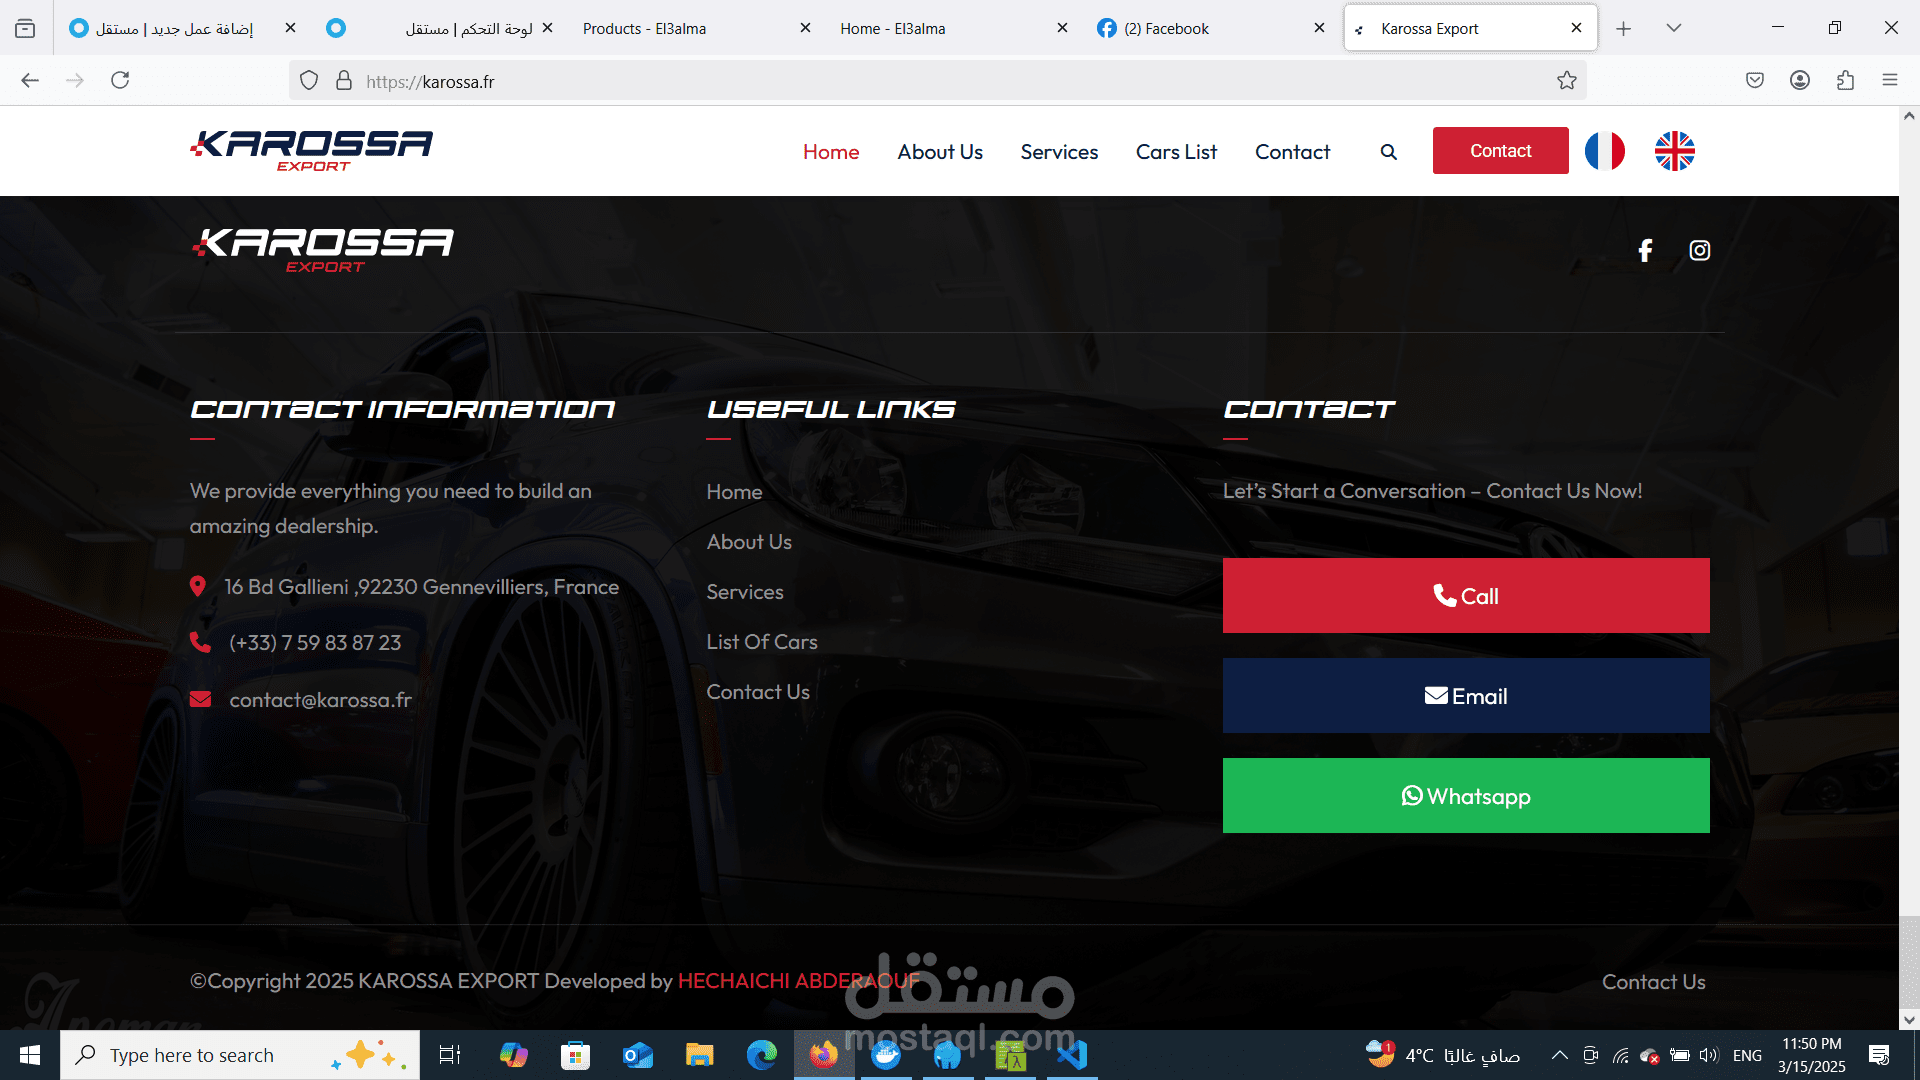Image resolution: width=1920 pixels, height=1080 pixels.
Task: Open Karossa Facebook page icon
Action: pos(1645,250)
